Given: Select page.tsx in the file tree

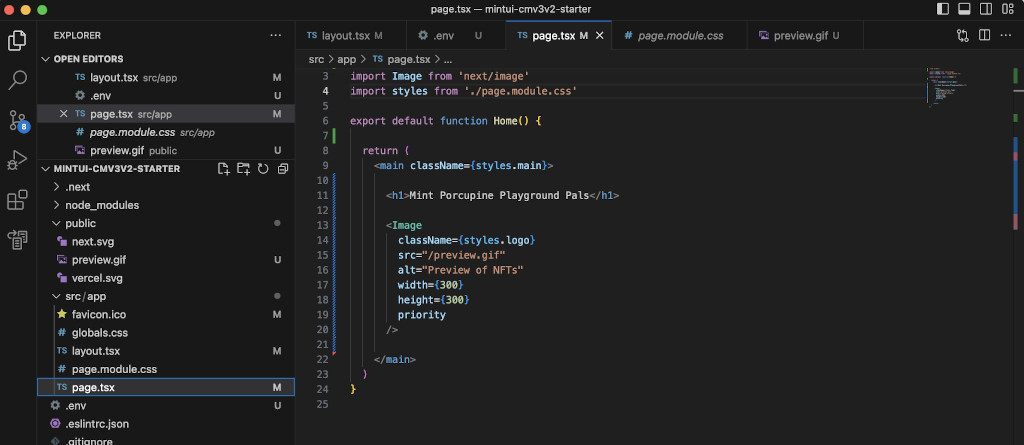Looking at the screenshot, I should pos(166,387).
